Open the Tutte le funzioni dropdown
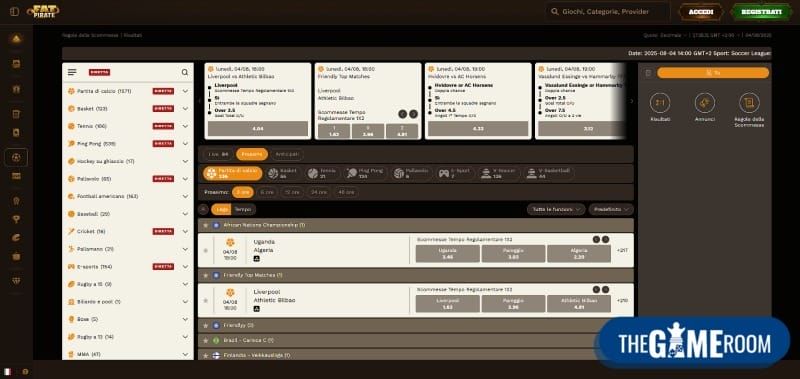Image resolution: width=800 pixels, height=379 pixels. pos(556,209)
